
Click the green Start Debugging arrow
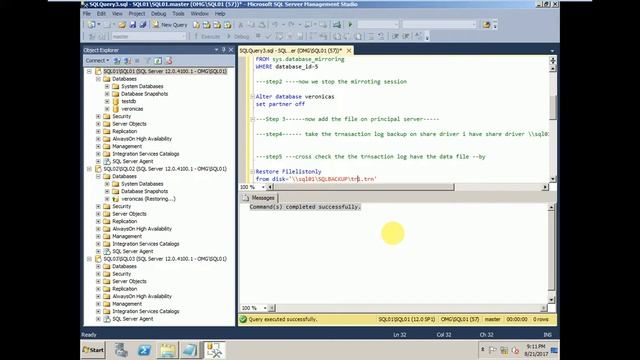click(350, 25)
